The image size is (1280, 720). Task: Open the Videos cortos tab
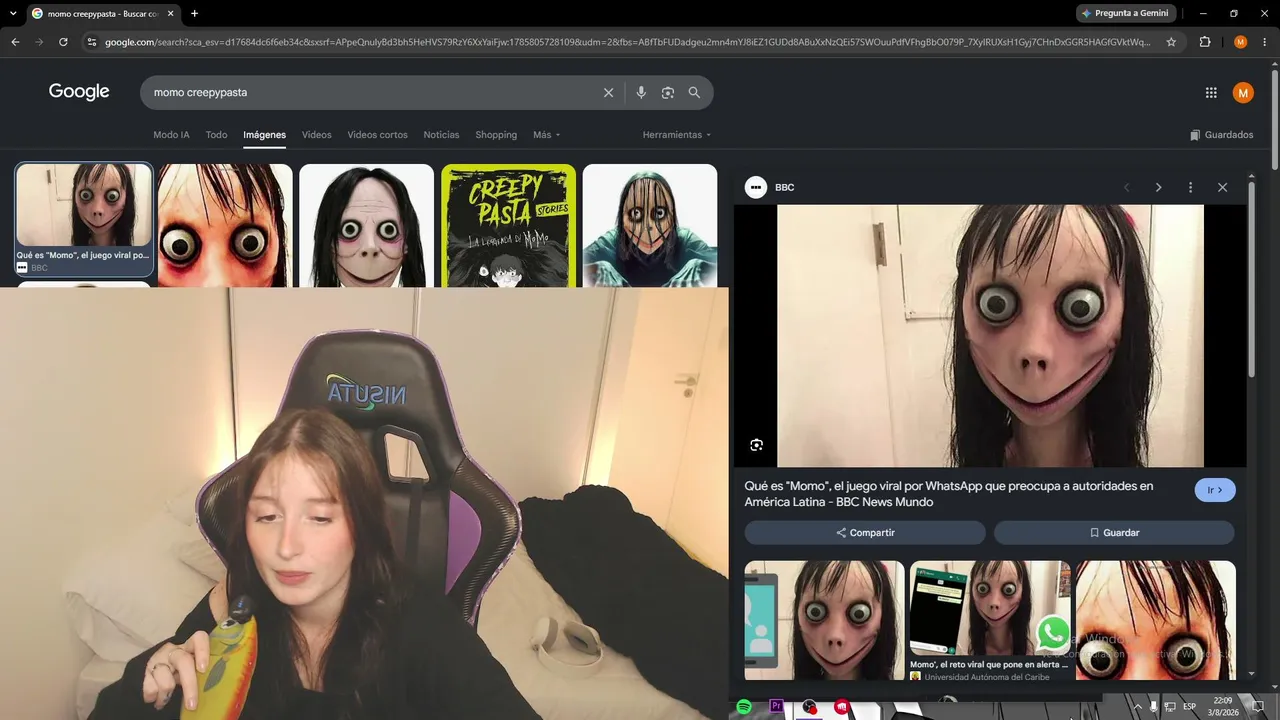377,135
